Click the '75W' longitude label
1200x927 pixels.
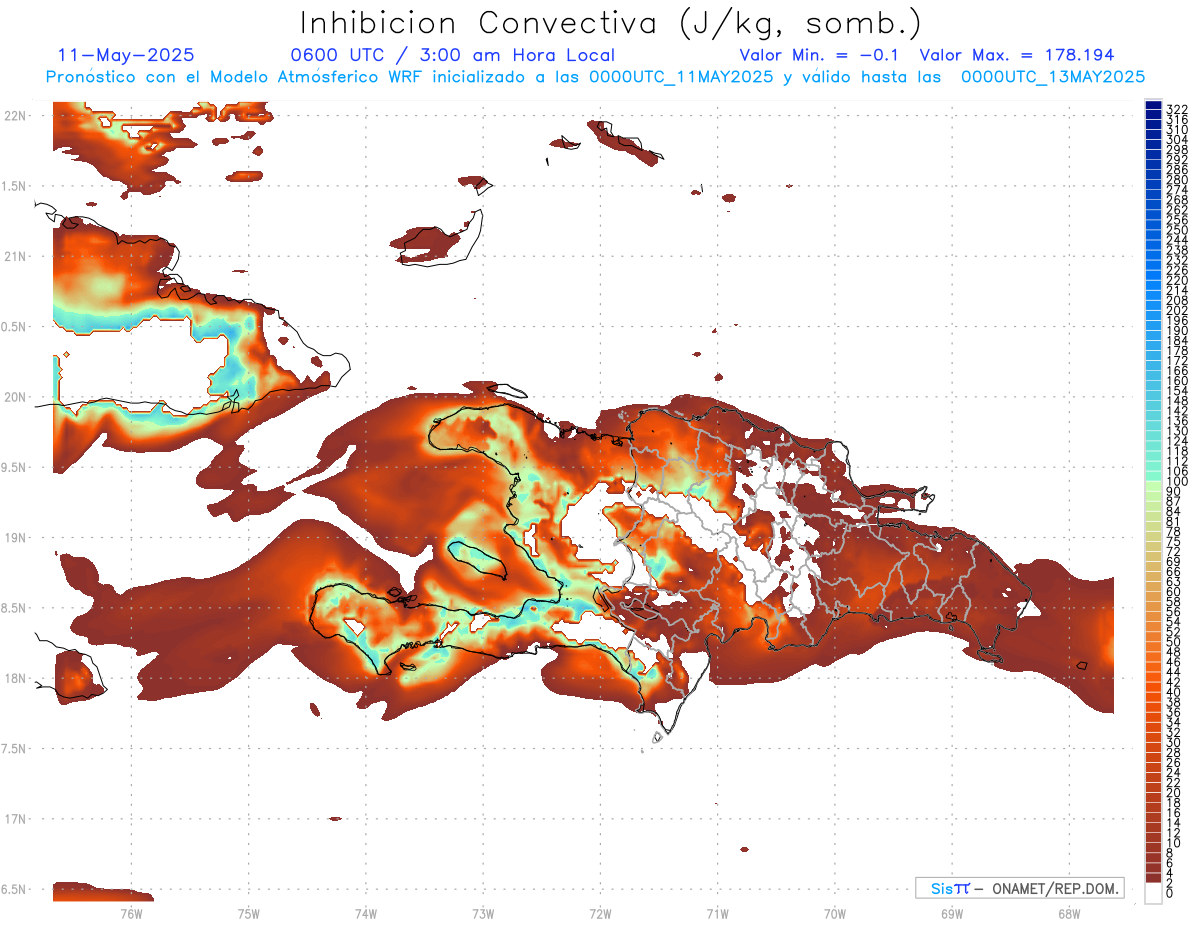248,913
